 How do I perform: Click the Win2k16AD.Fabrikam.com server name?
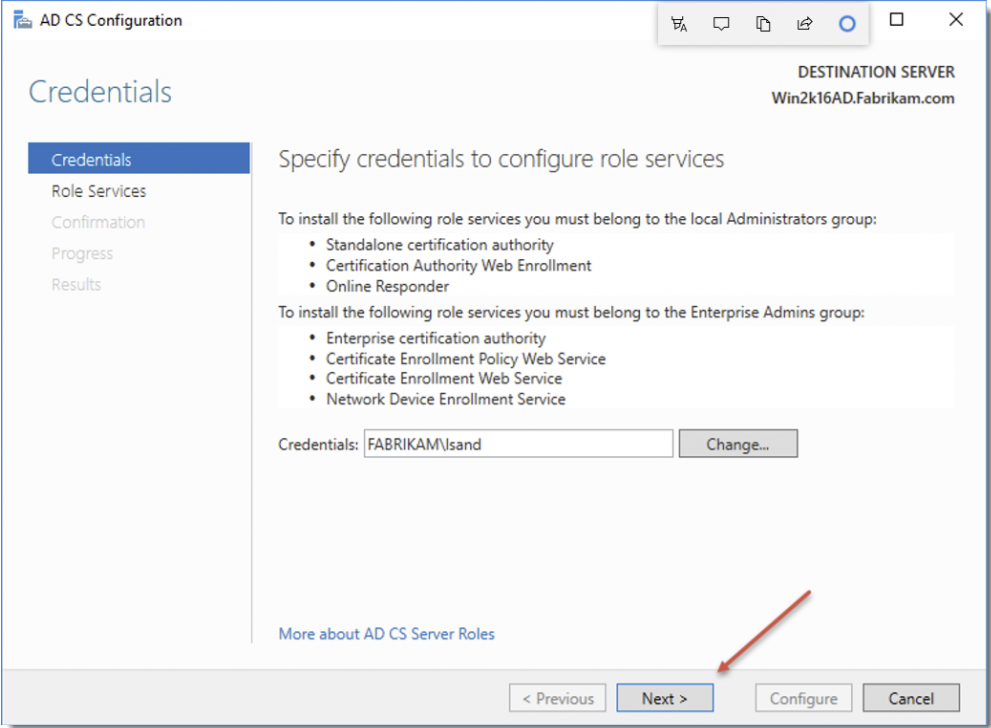(863, 98)
